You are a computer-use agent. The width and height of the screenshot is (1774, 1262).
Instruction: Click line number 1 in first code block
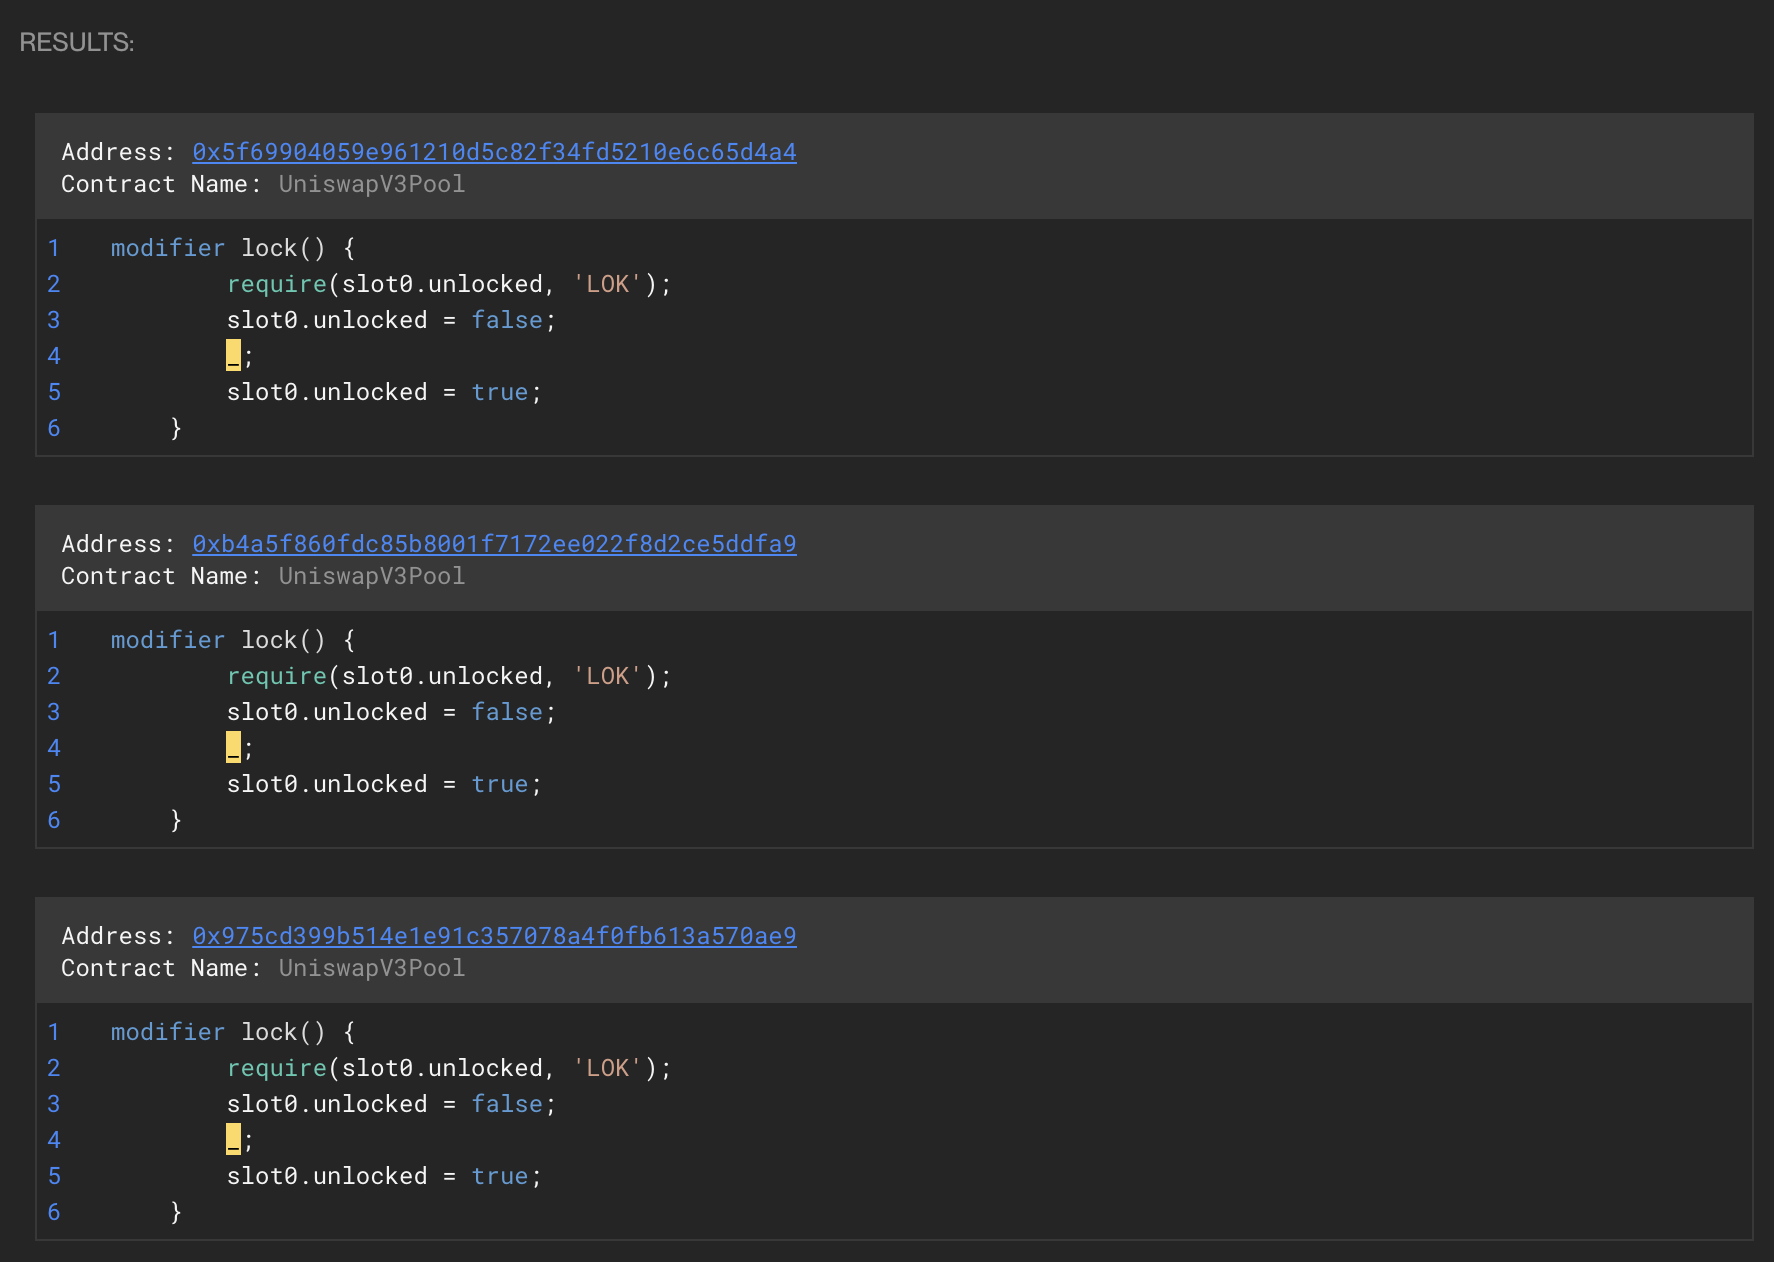coord(54,248)
